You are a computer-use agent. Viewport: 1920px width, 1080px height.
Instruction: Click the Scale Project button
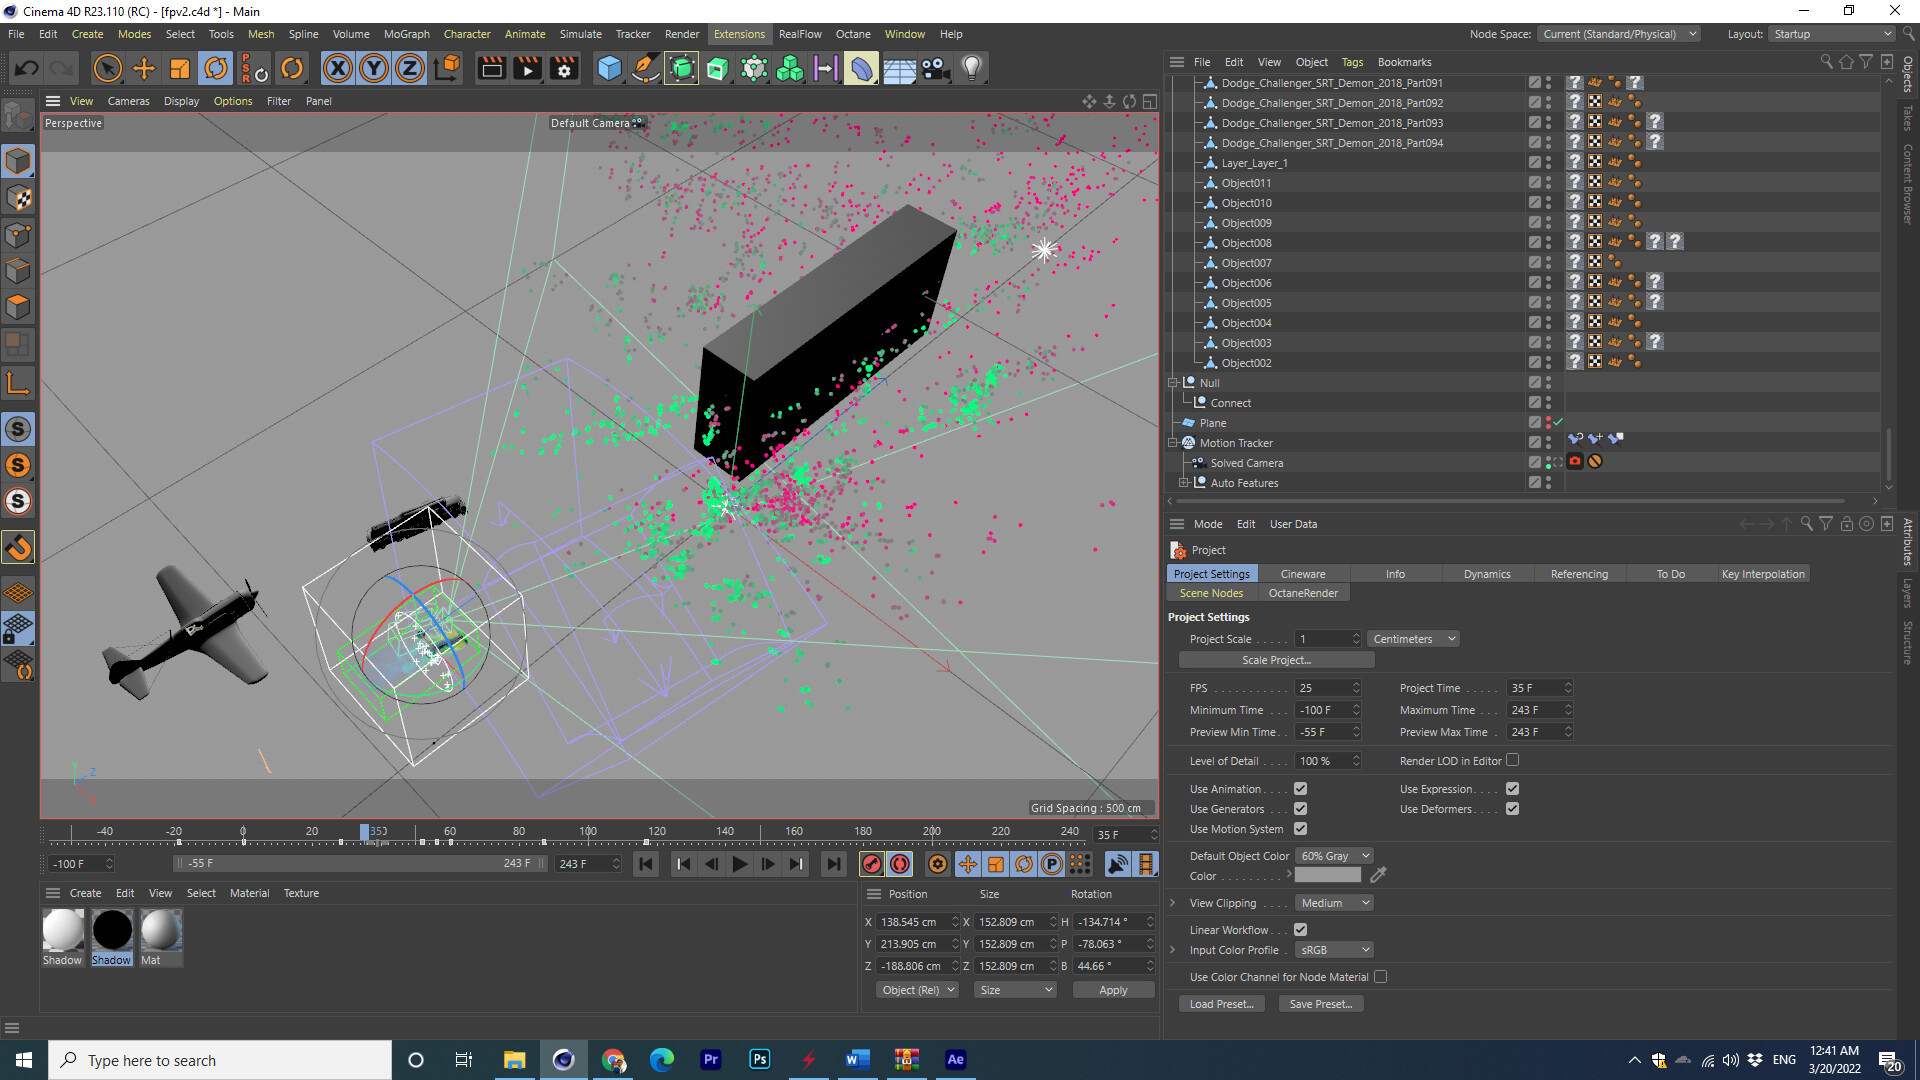point(1276,660)
